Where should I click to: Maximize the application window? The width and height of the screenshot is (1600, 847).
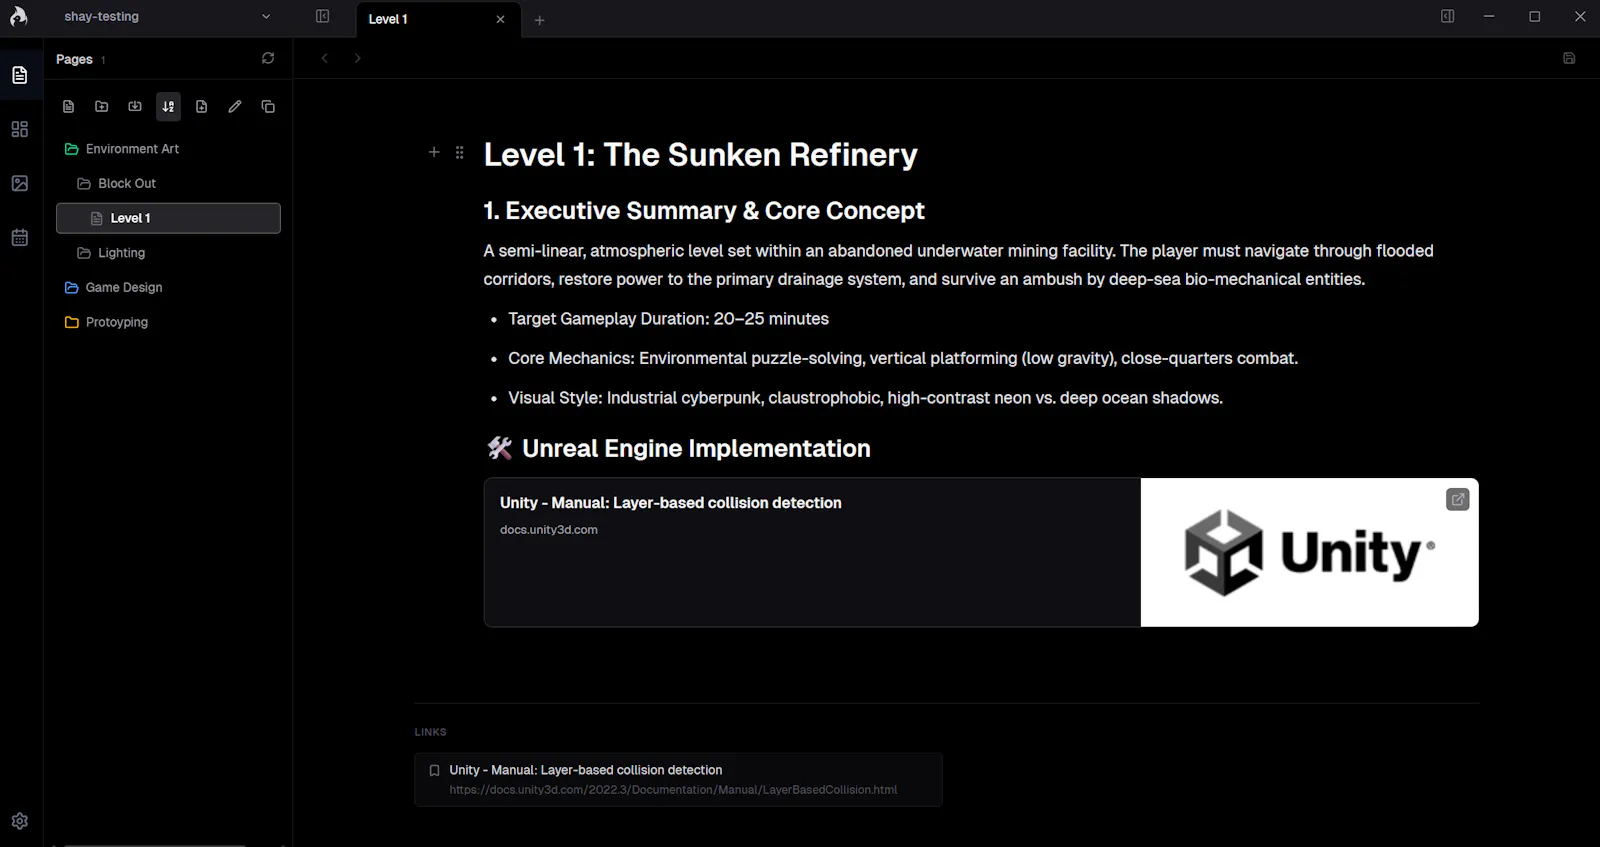pos(1535,17)
